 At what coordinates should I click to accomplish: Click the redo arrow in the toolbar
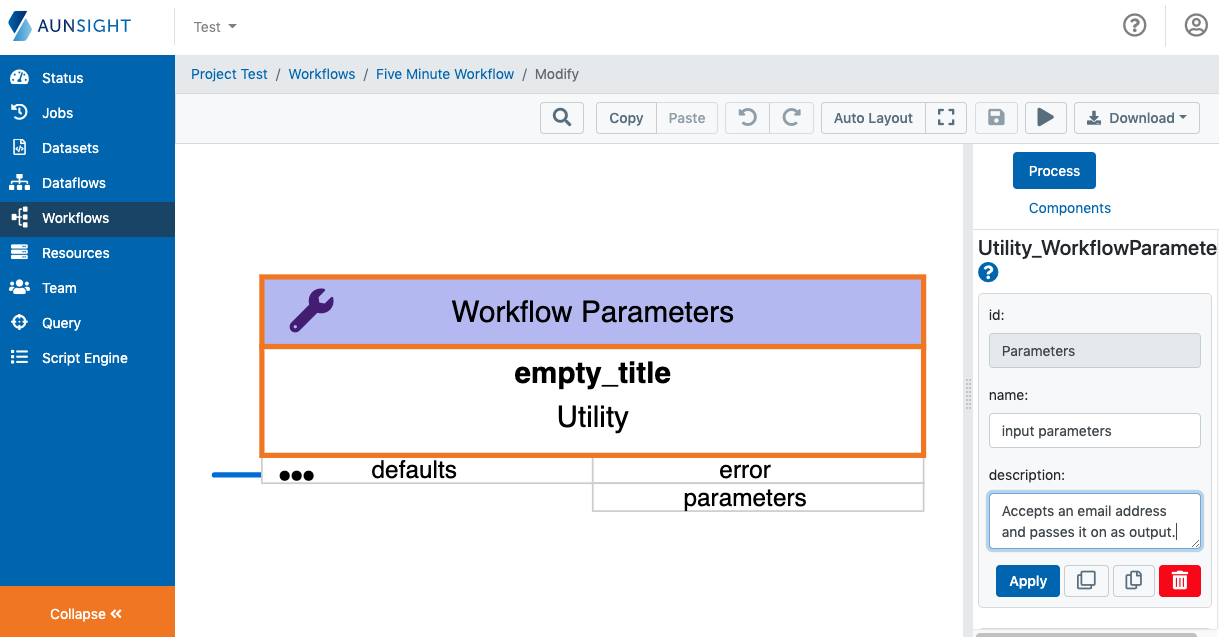791,117
